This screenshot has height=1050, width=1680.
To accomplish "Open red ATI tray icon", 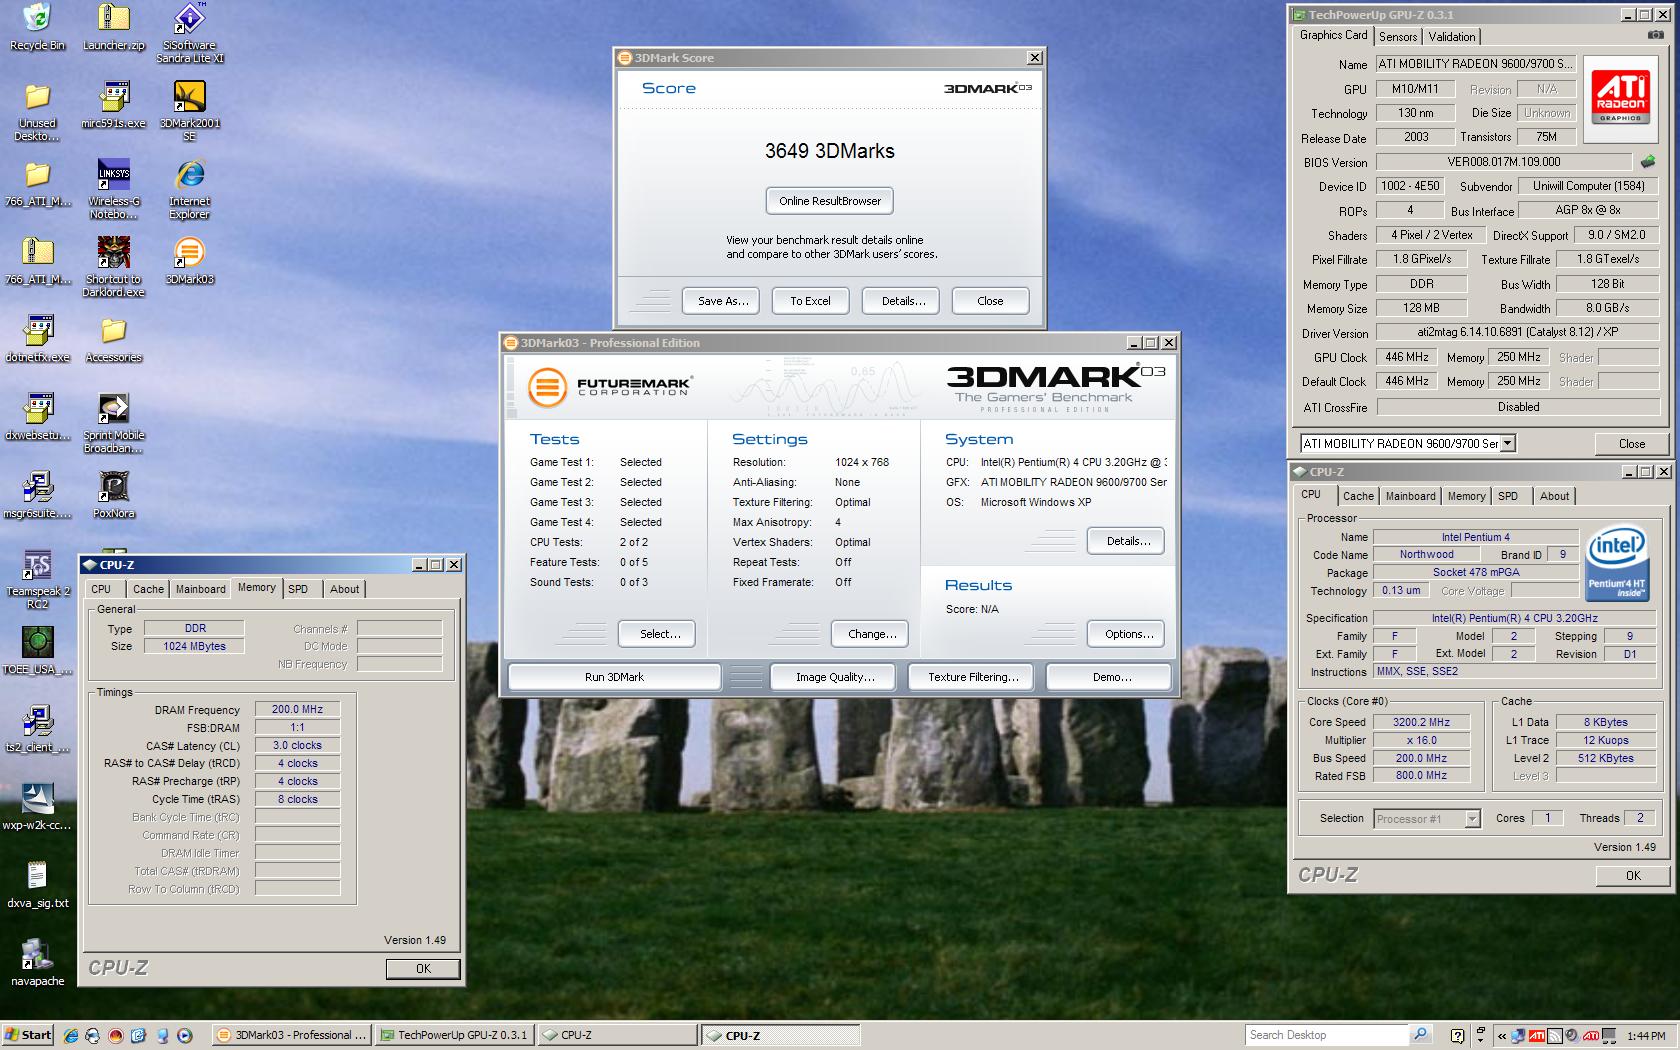I will (x=1536, y=1035).
